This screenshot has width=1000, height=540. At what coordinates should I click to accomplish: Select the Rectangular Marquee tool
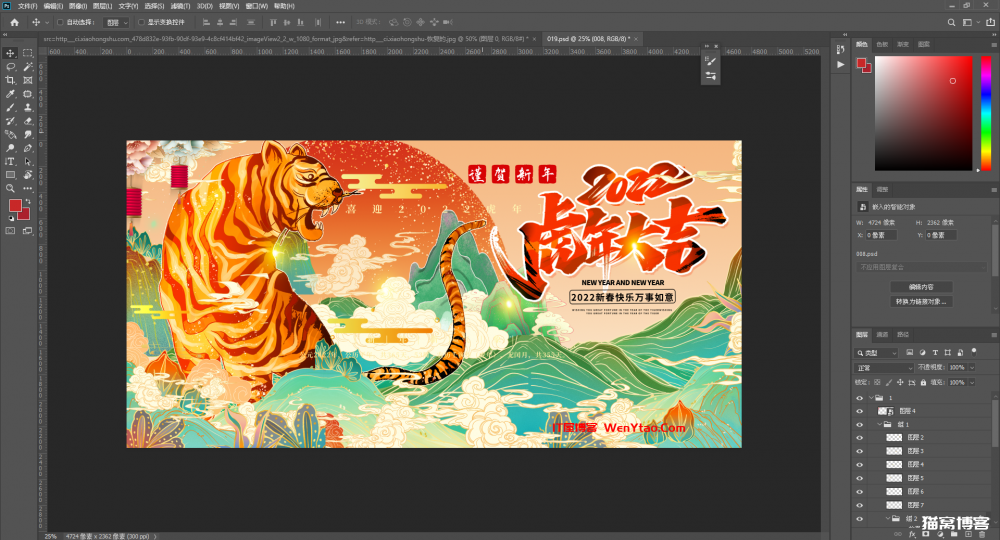pos(28,54)
